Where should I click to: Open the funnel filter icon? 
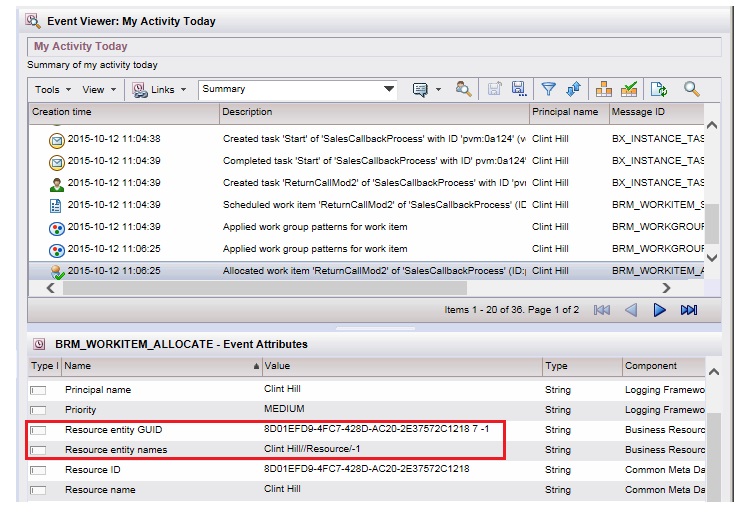point(549,89)
